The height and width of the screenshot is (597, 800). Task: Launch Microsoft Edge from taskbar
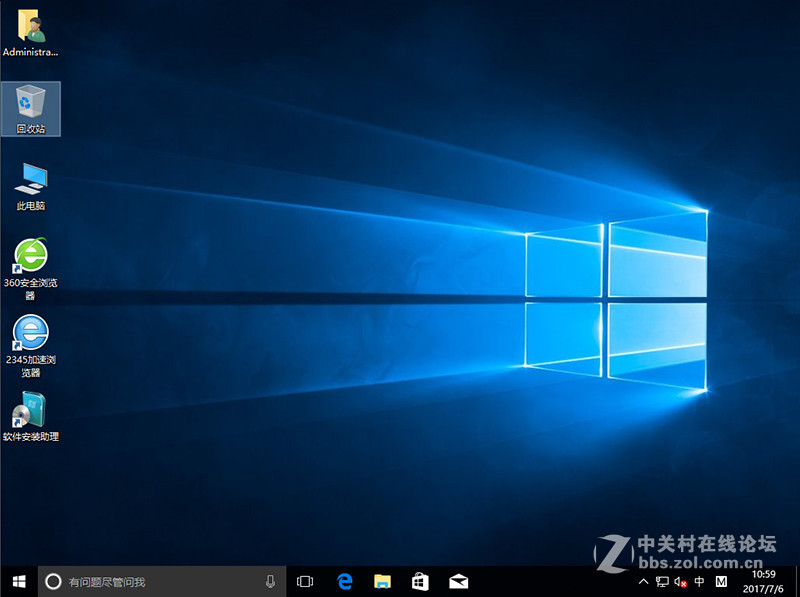[x=344, y=581]
